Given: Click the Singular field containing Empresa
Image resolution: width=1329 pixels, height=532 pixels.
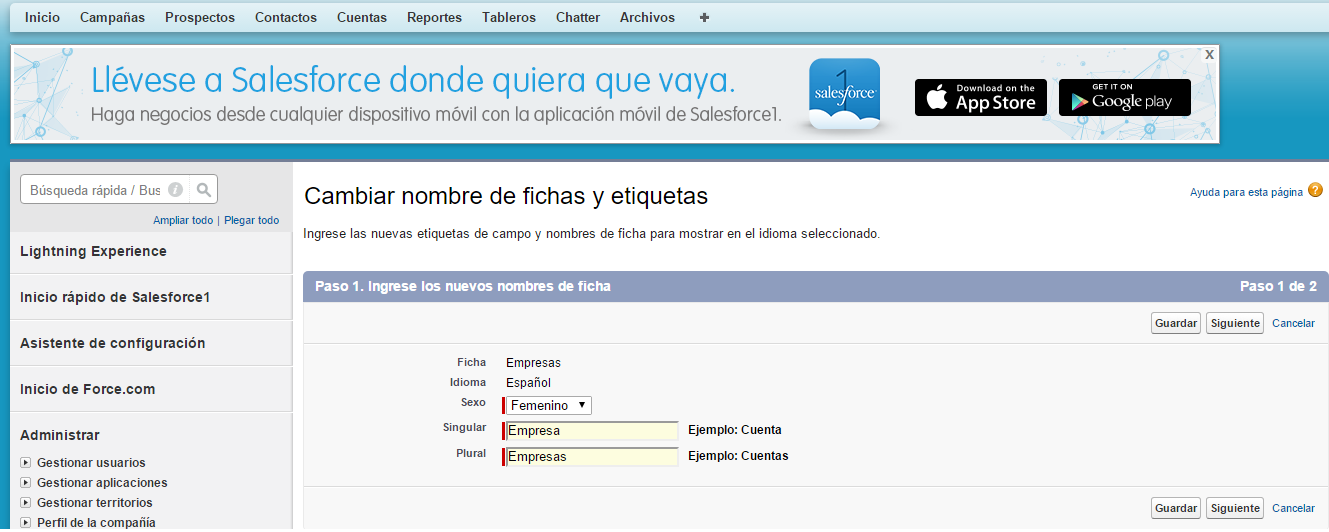Looking at the screenshot, I should 591,431.
